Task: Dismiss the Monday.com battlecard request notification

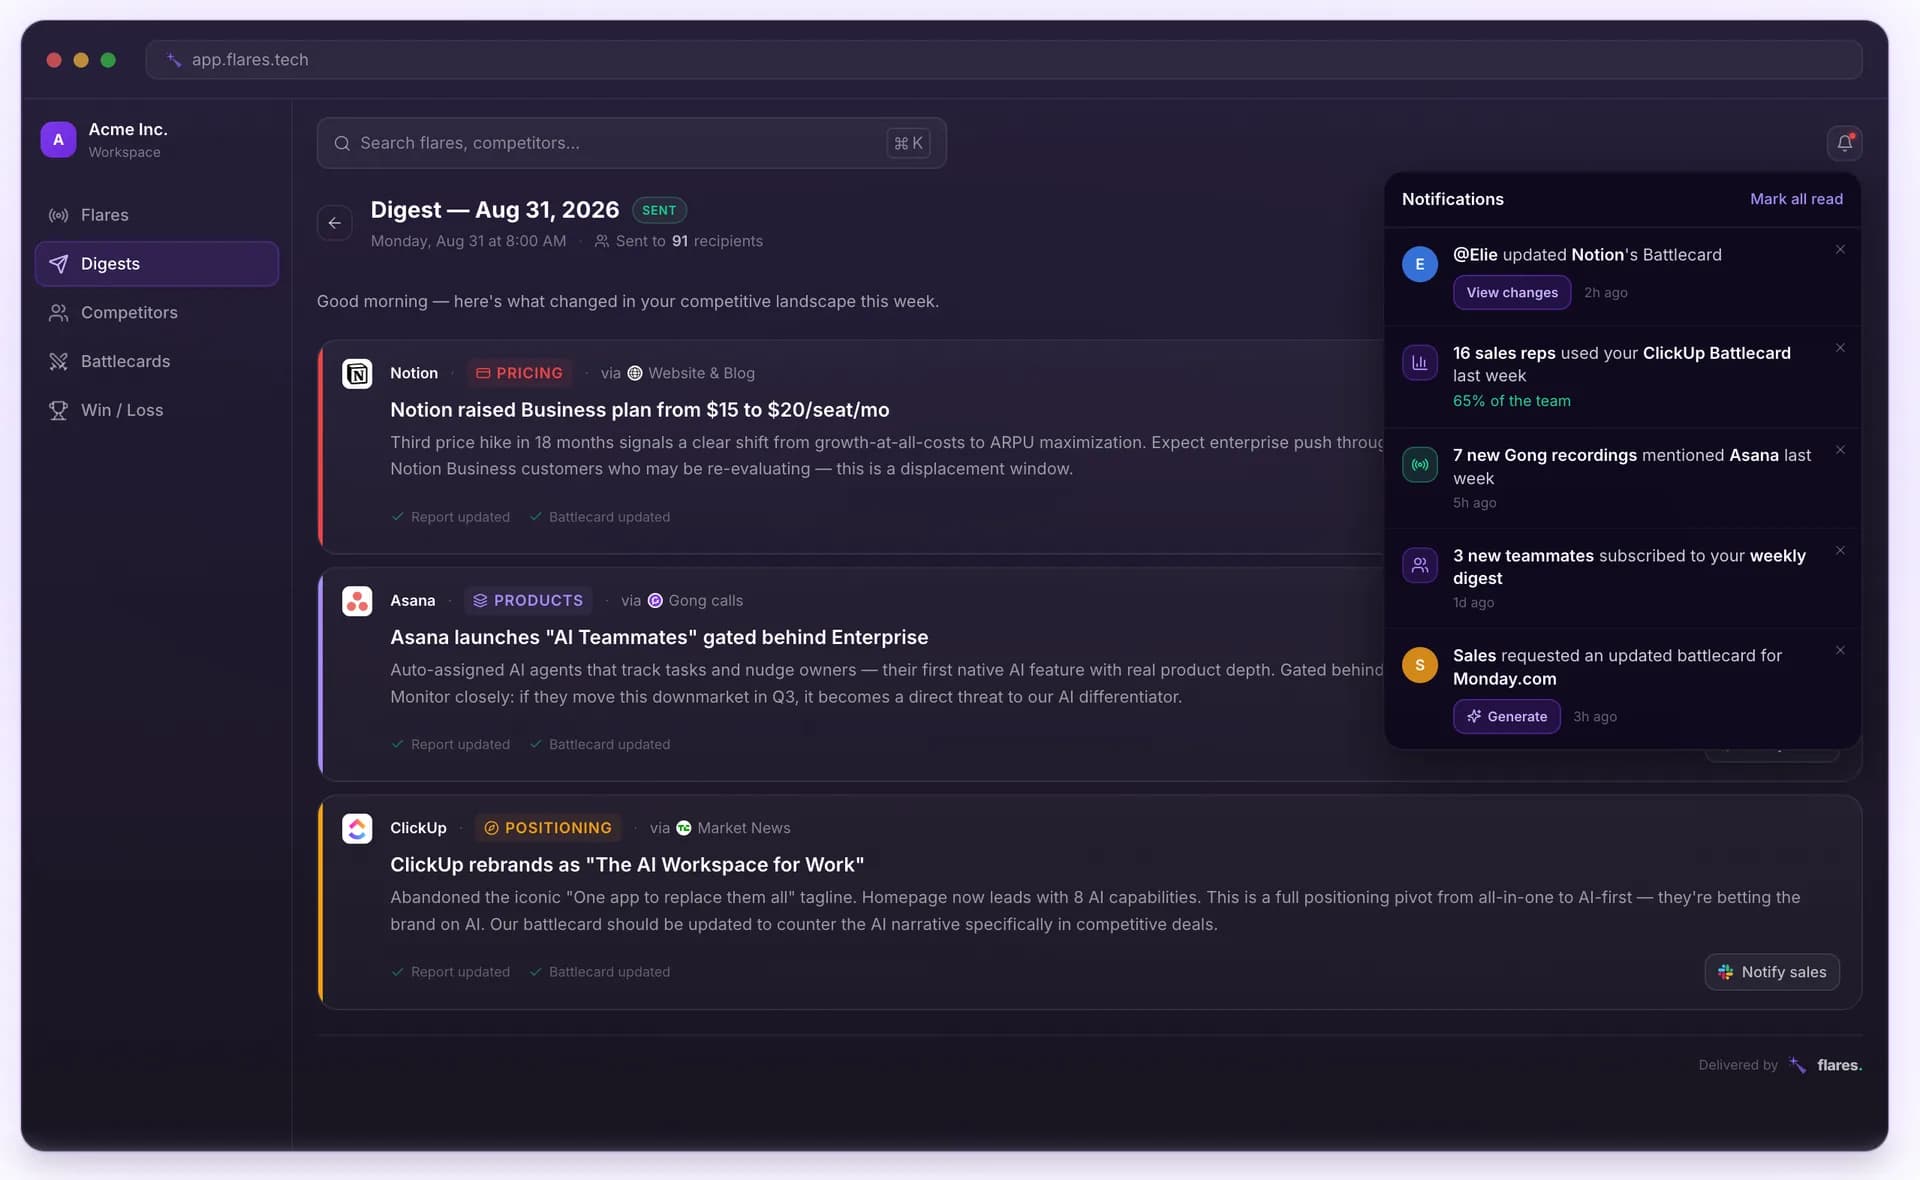Action: point(1840,651)
